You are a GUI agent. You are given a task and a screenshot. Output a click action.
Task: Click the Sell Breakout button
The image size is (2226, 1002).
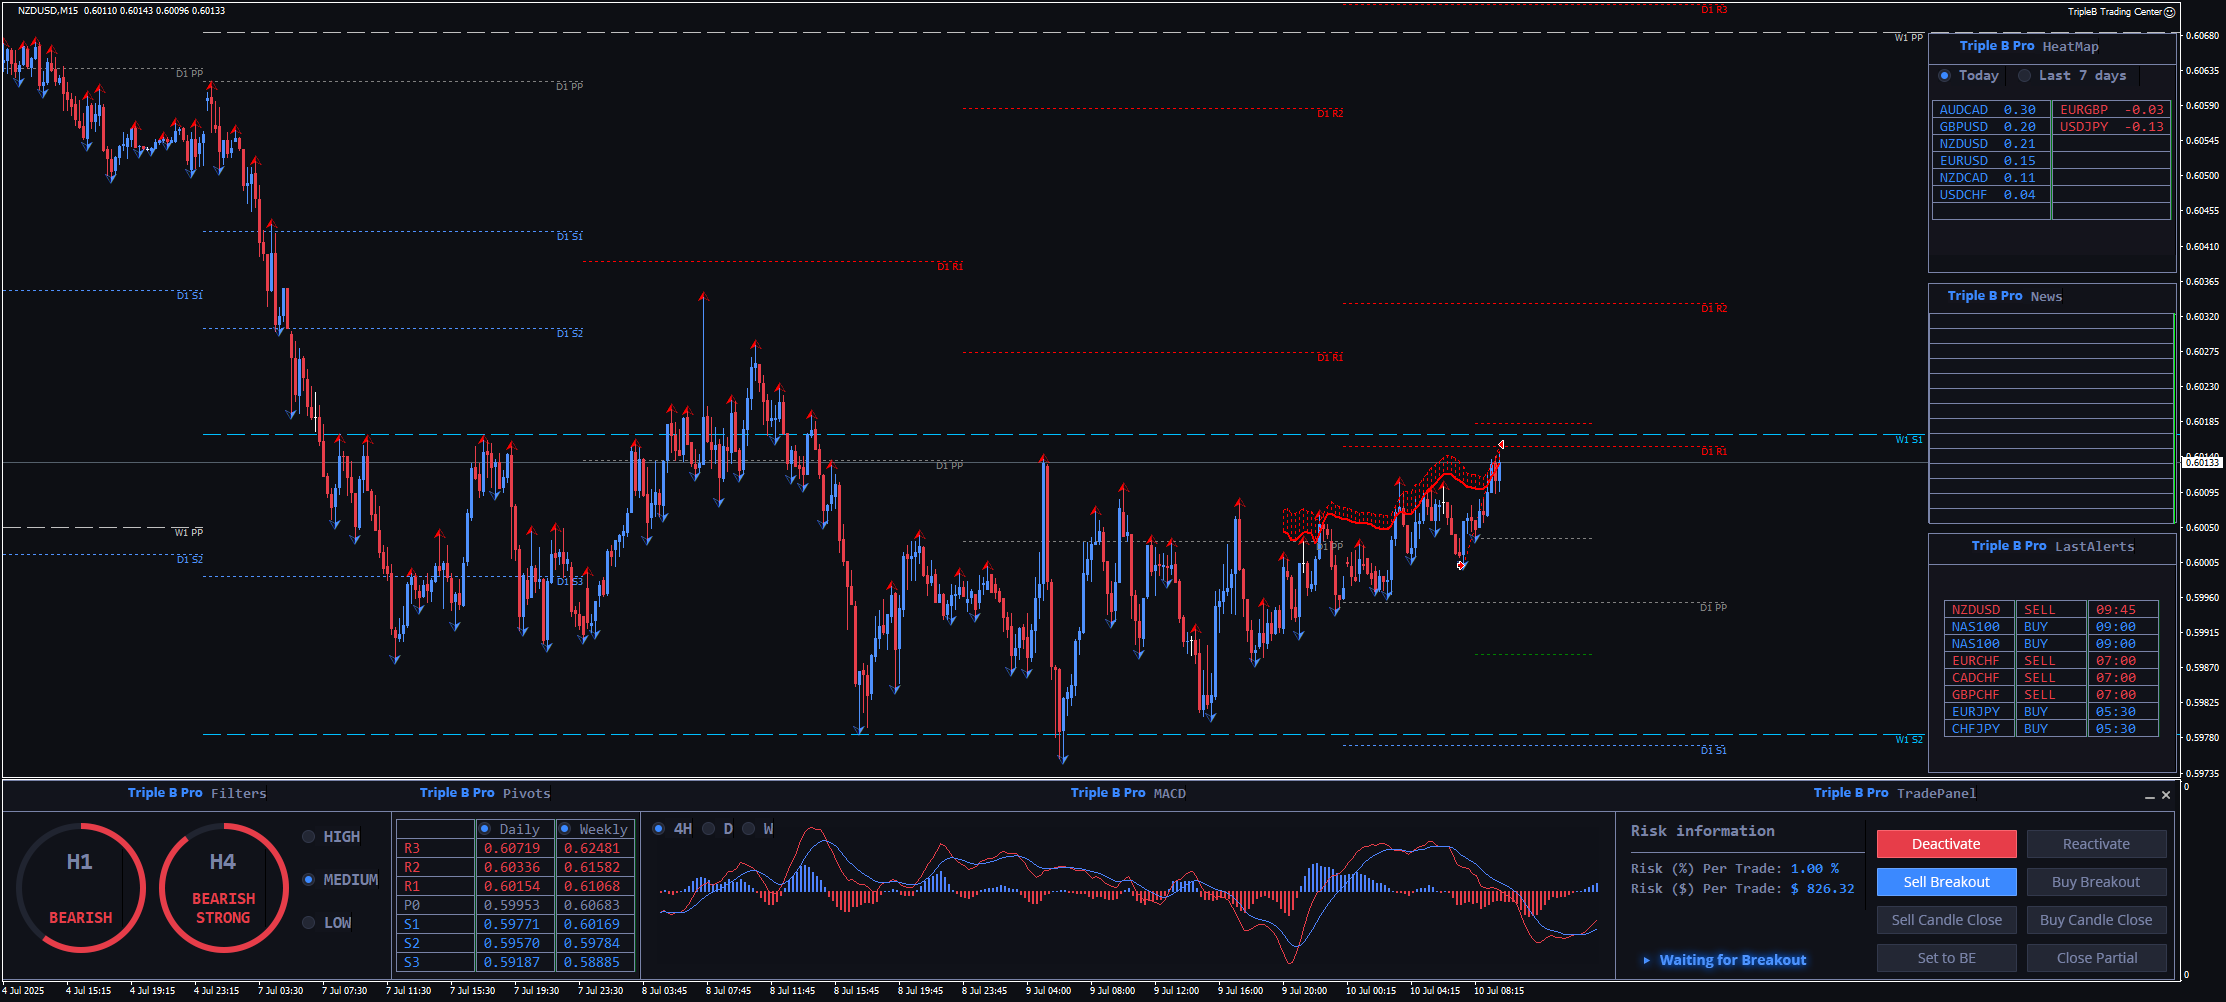(x=1946, y=882)
